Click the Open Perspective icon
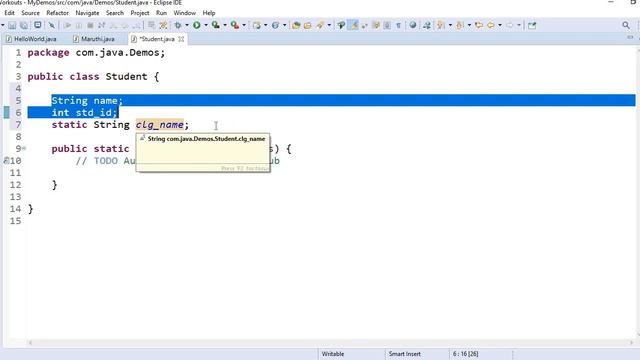 click(532, 25)
